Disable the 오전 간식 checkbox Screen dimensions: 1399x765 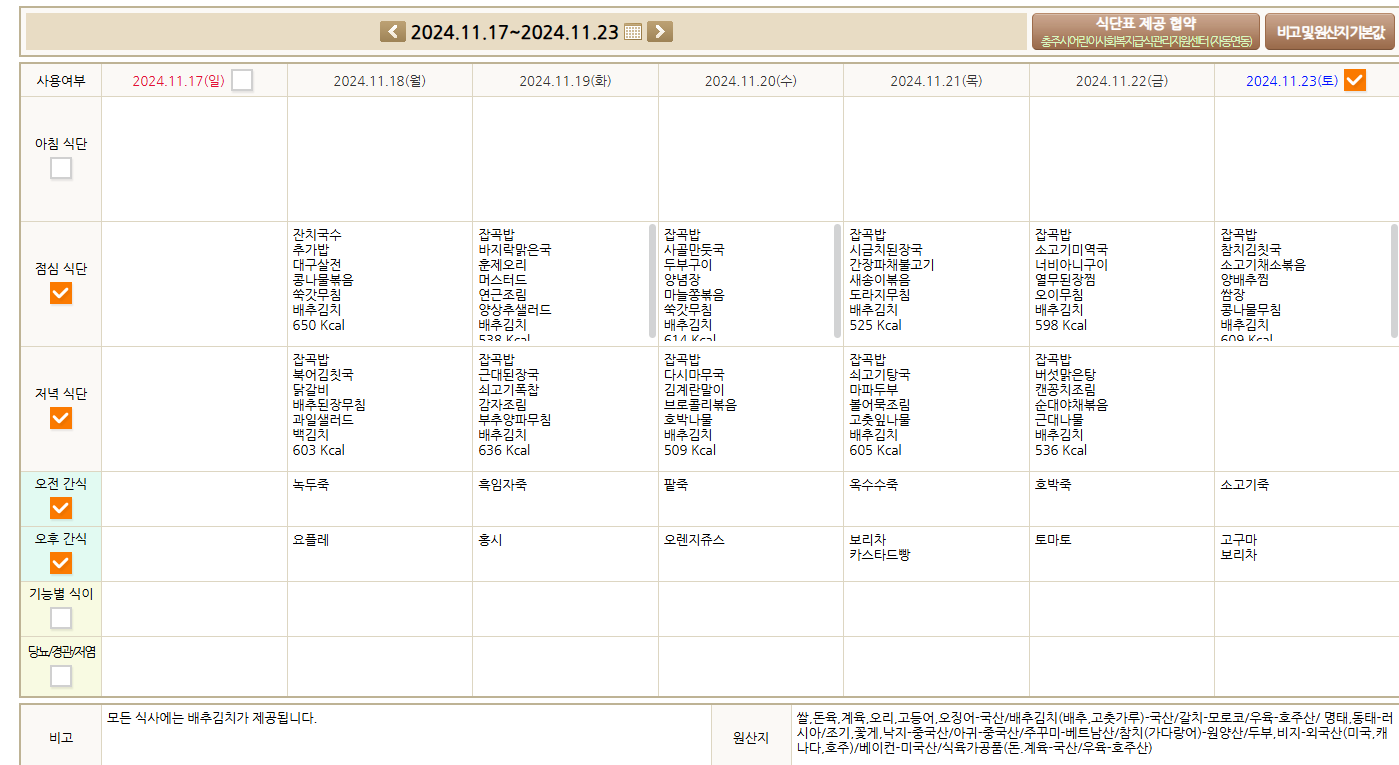61,508
